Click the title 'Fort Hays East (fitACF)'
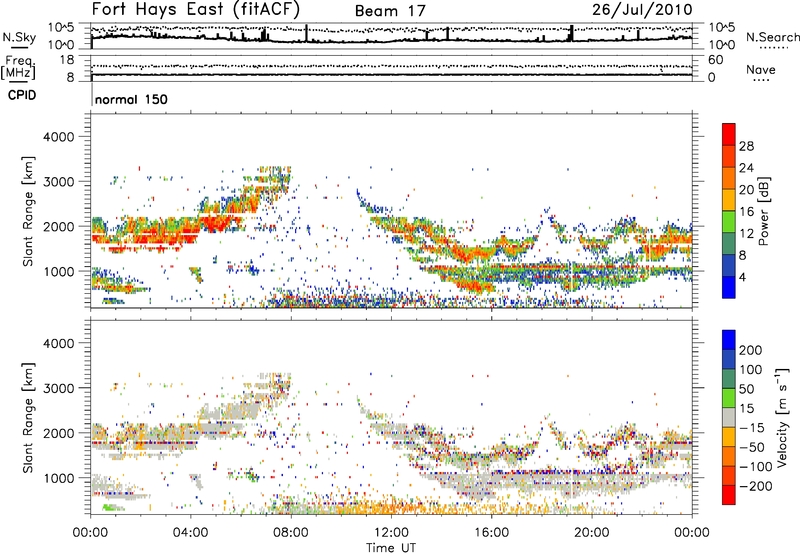 coord(195,10)
